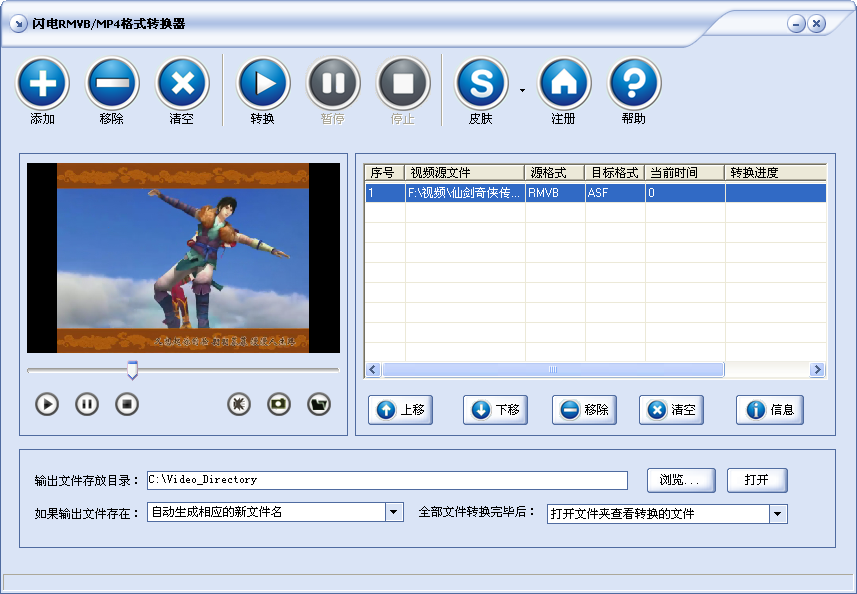This screenshot has width=857, height=594.
Task: Click the 序号 column header
Action: pyautogui.click(x=384, y=173)
